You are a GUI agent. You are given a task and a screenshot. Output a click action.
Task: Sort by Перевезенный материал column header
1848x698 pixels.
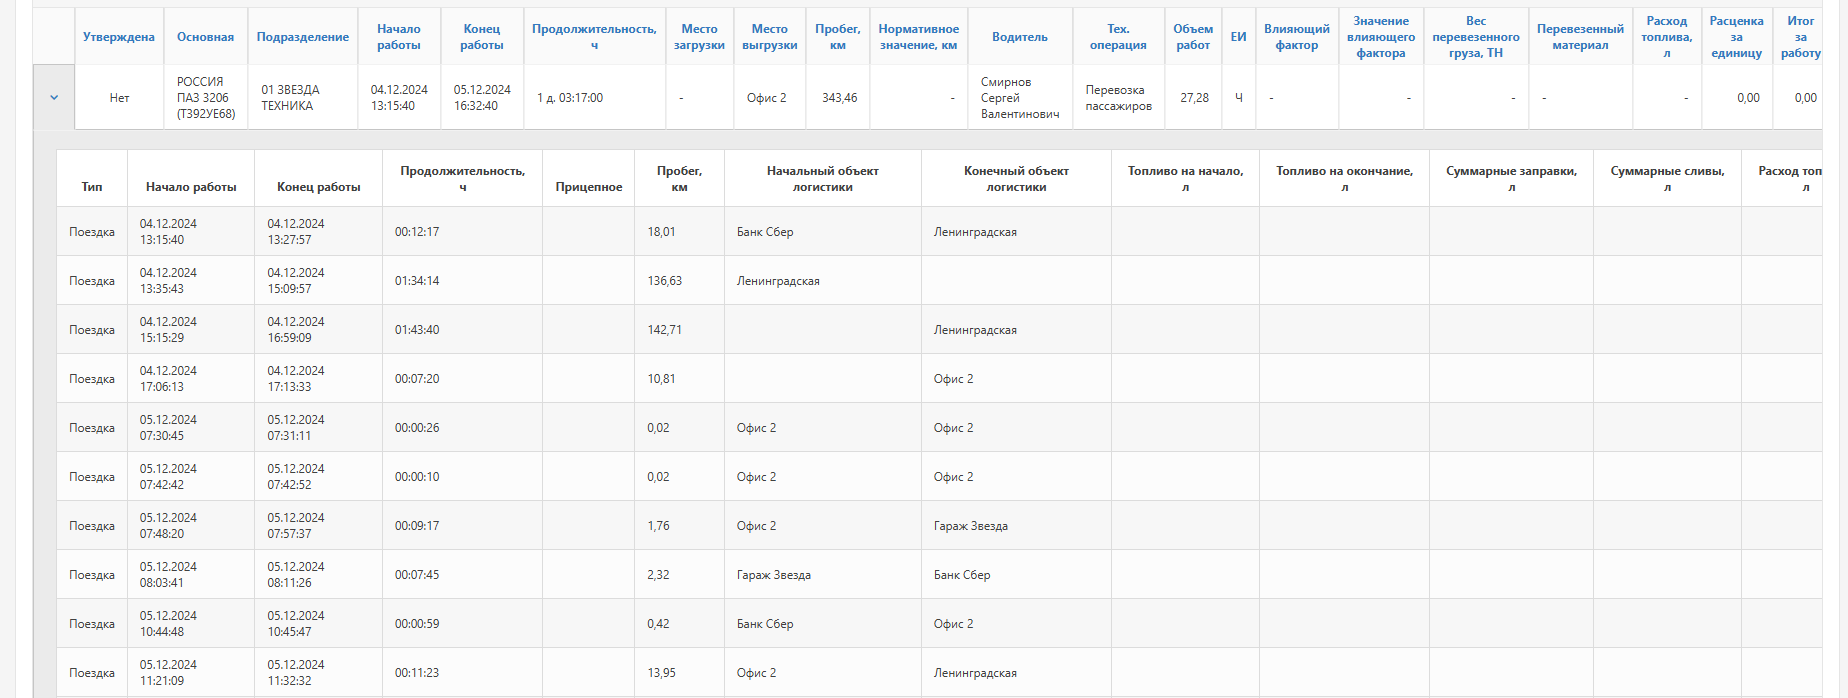point(1580,37)
